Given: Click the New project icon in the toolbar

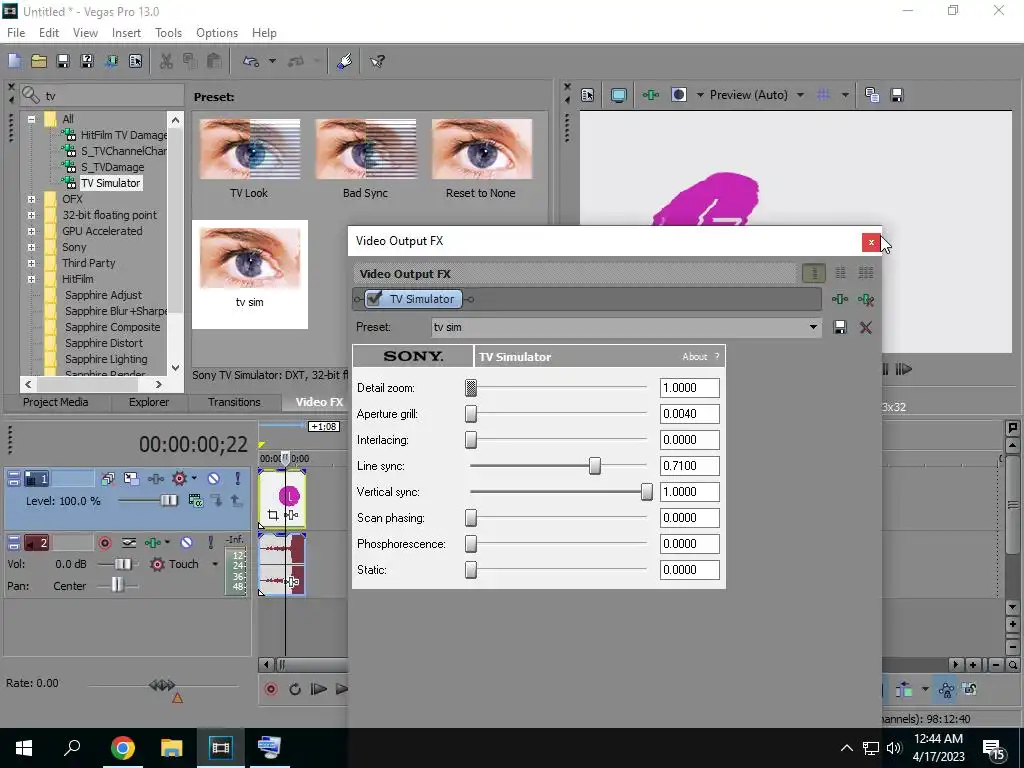Looking at the screenshot, I should point(14,61).
